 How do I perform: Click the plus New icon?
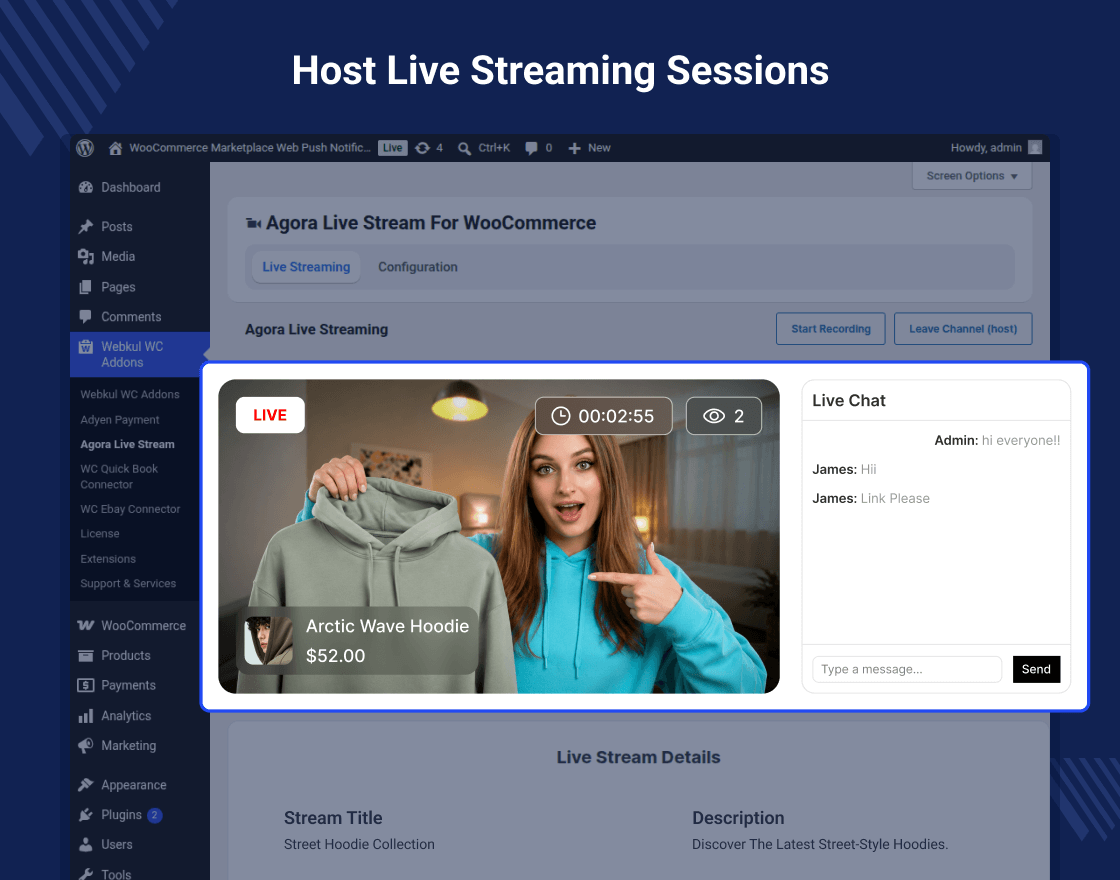coord(574,148)
